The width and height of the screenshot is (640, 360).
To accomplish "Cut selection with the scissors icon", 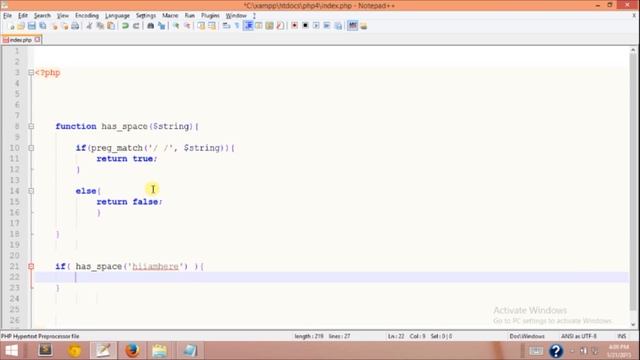I will click(x=89, y=26).
